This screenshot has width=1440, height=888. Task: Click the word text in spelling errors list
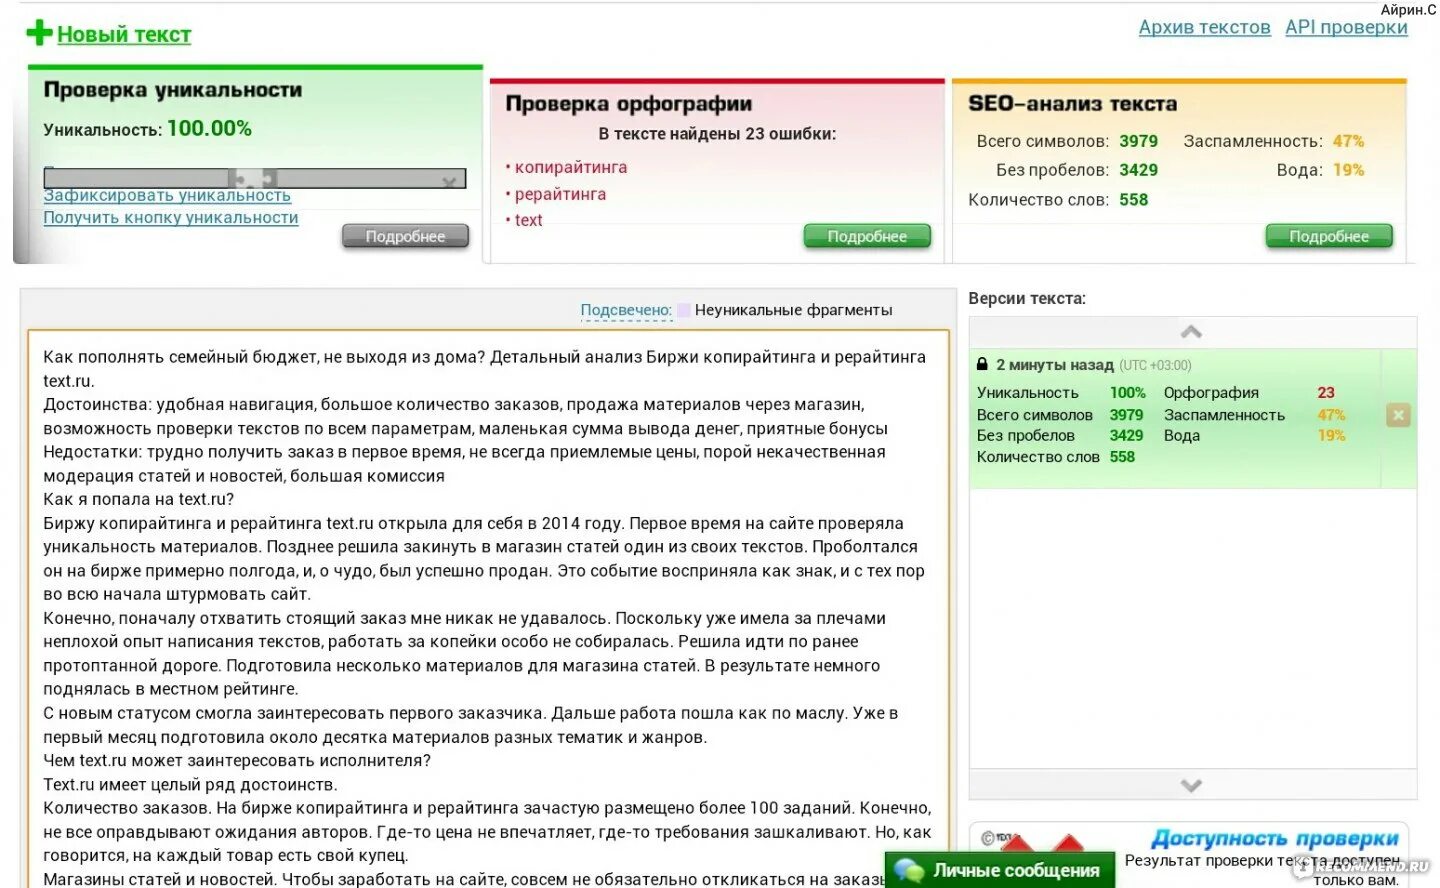coord(529,220)
